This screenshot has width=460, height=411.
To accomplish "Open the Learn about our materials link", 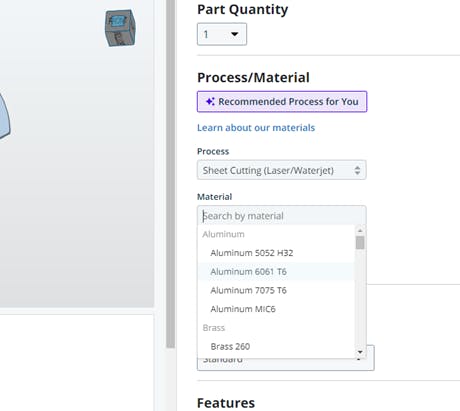I will click(256, 128).
